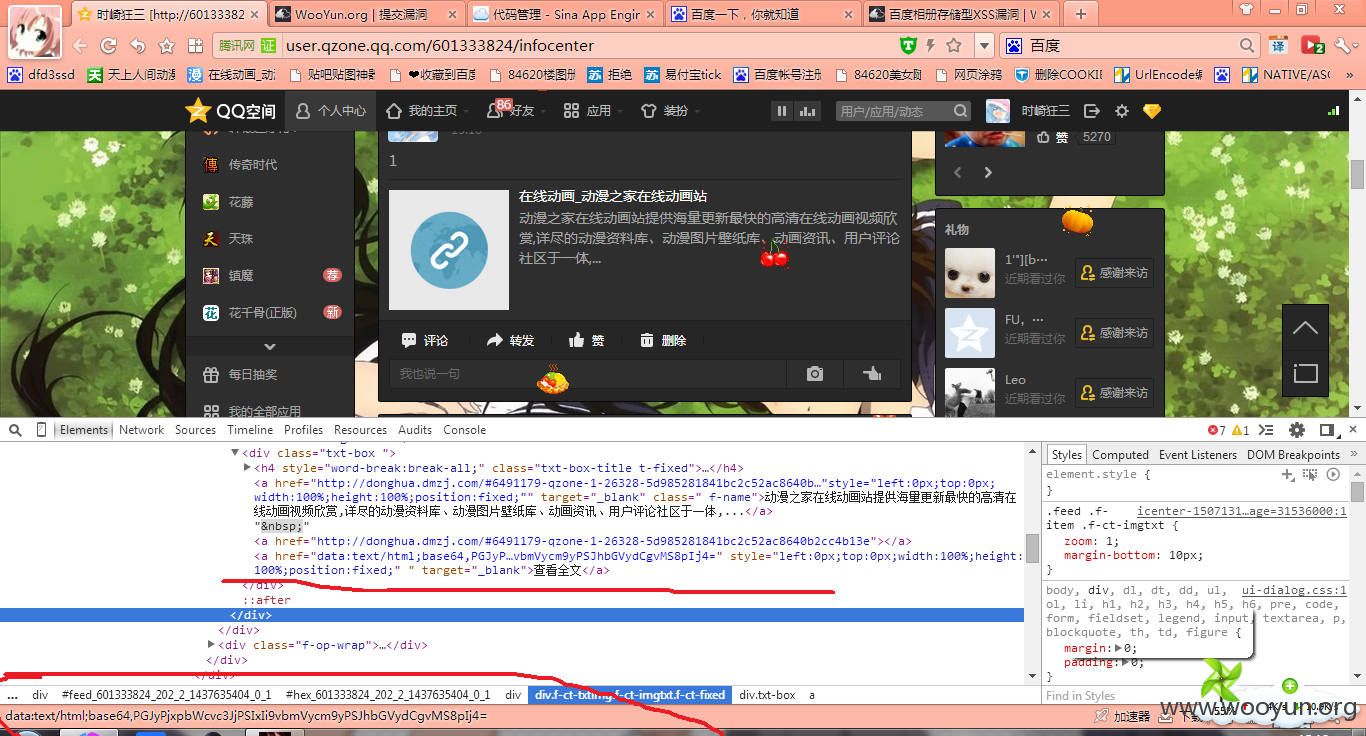Toggle console drawer icon in DevTools
1366x736 pixels.
pos(1266,430)
